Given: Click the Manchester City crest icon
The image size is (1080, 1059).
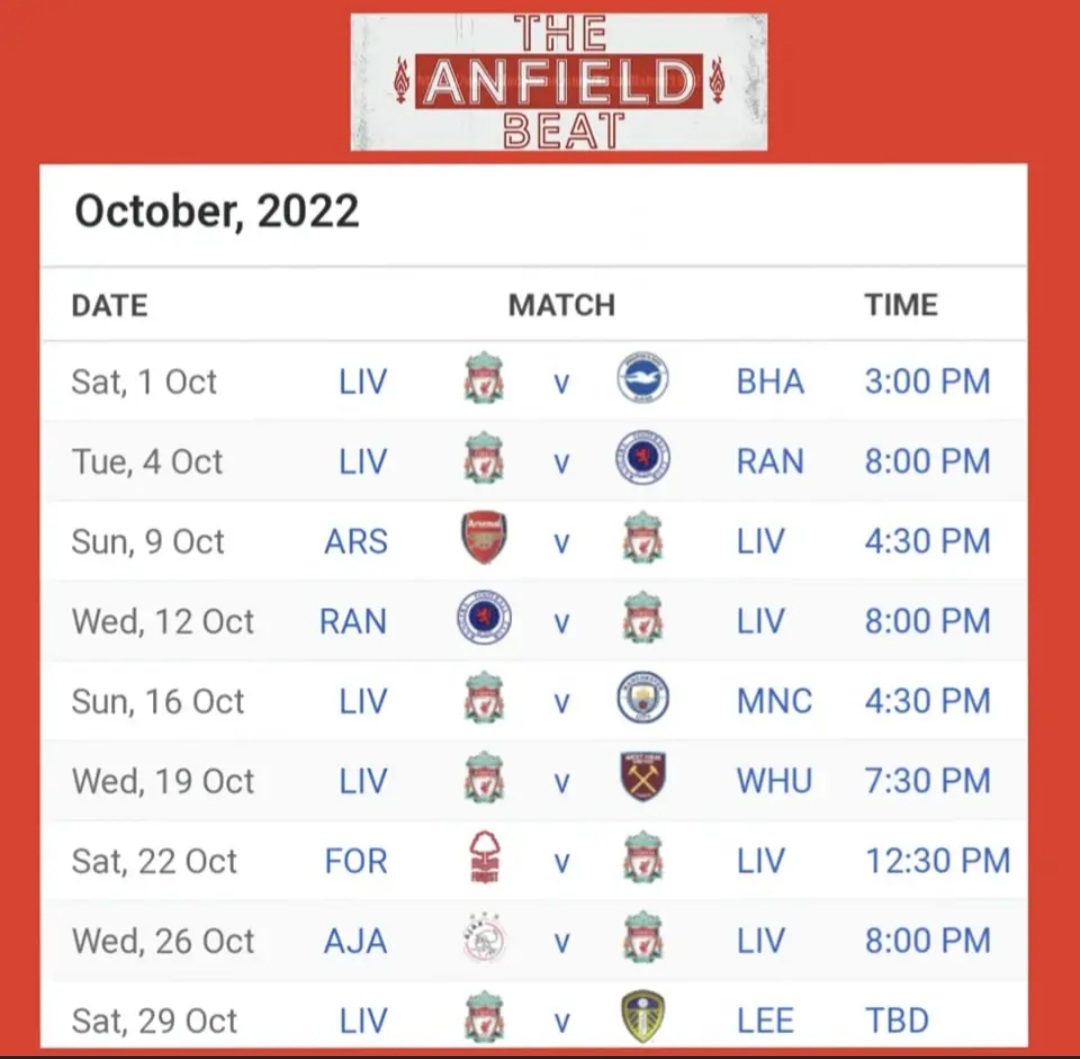Looking at the screenshot, I should pos(642,699).
